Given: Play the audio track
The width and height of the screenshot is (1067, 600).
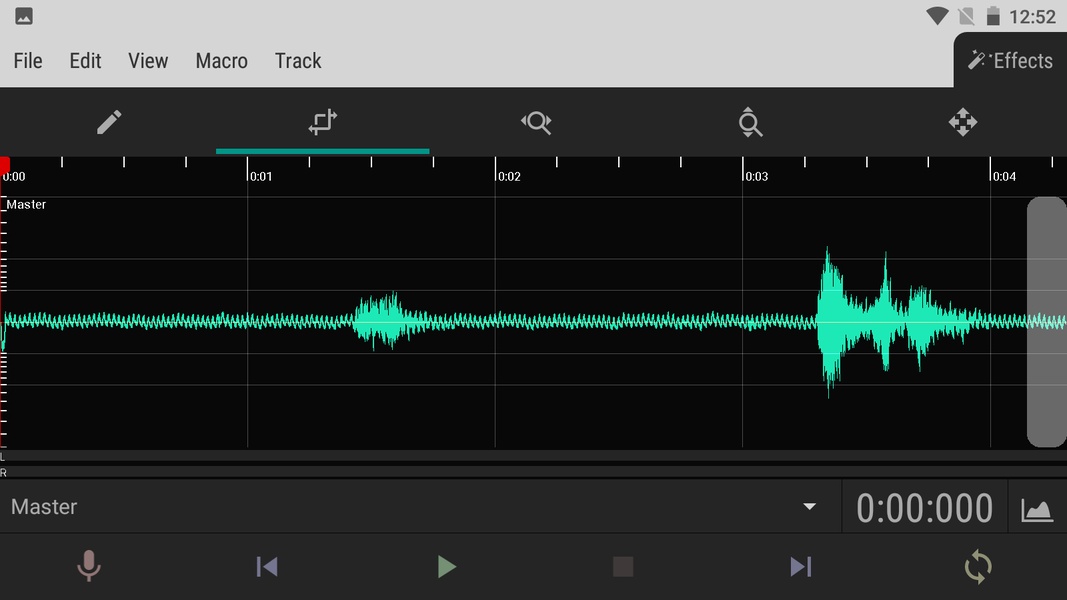Looking at the screenshot, I should tap(446, 567).
